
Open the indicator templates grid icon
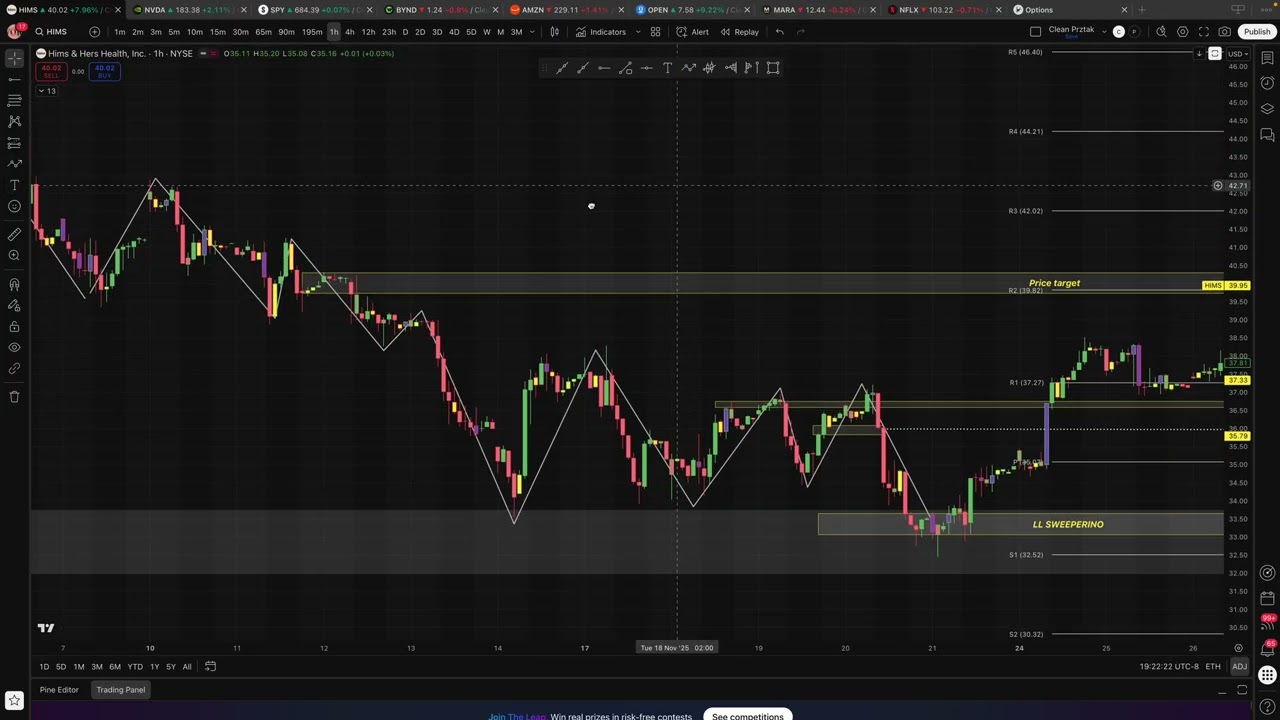click(655, 32)
